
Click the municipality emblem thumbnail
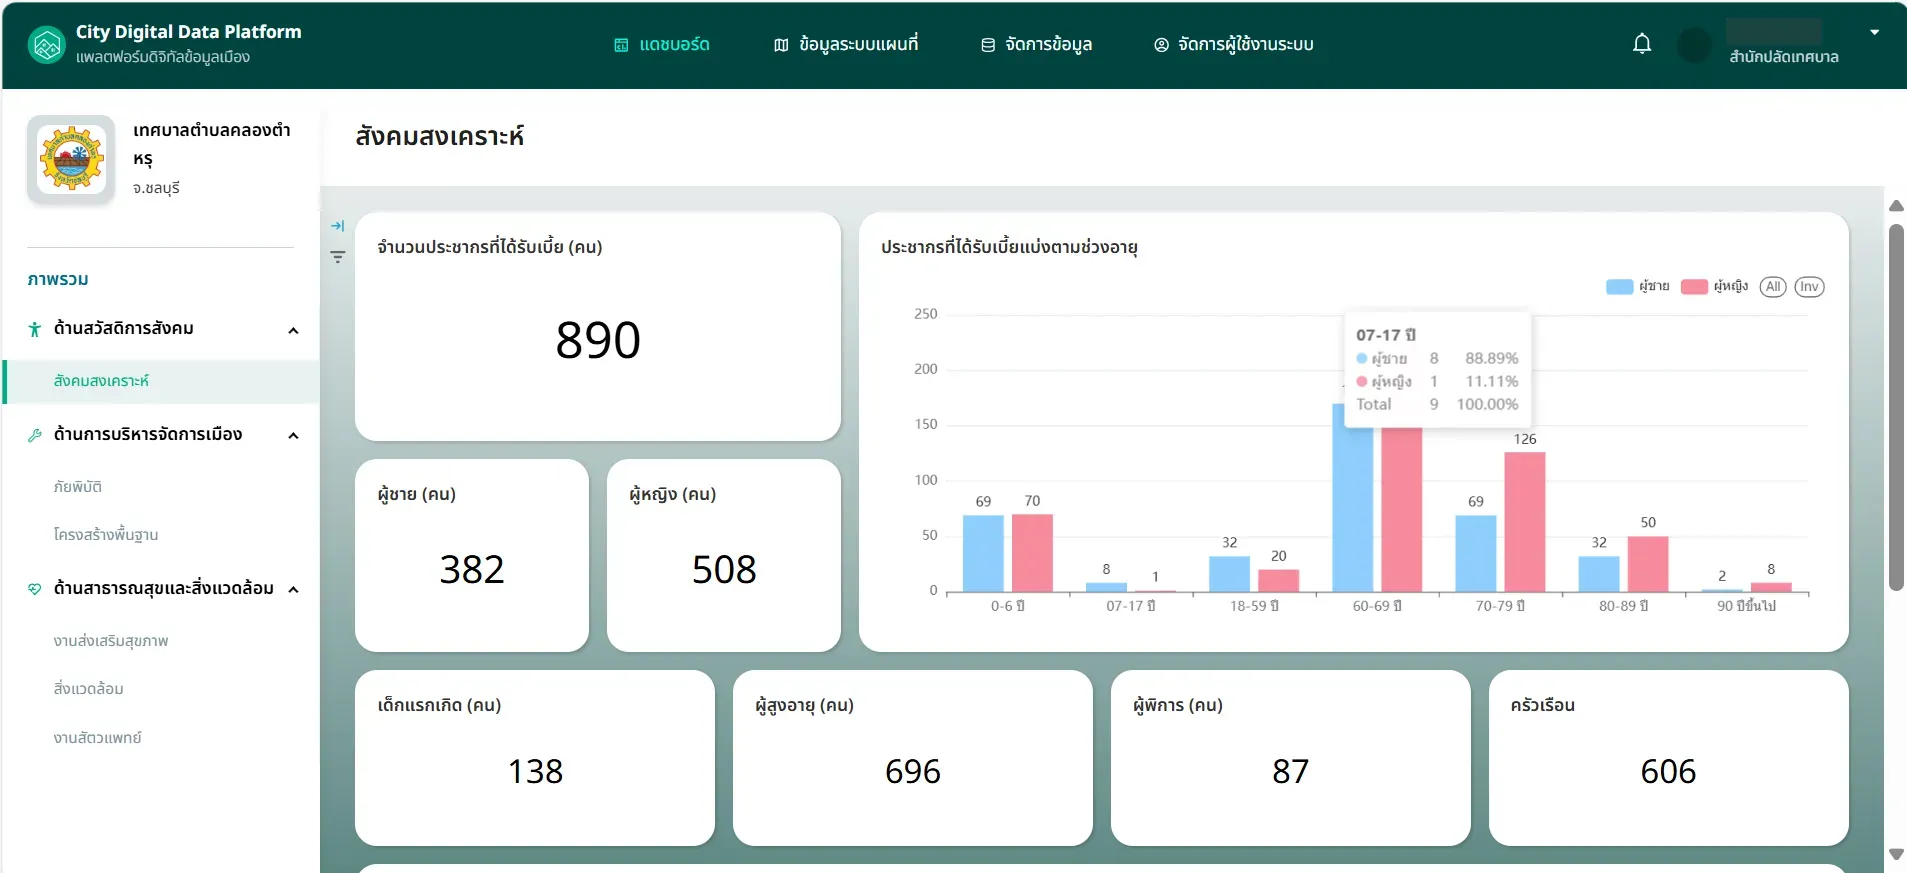tap(71, 159)
